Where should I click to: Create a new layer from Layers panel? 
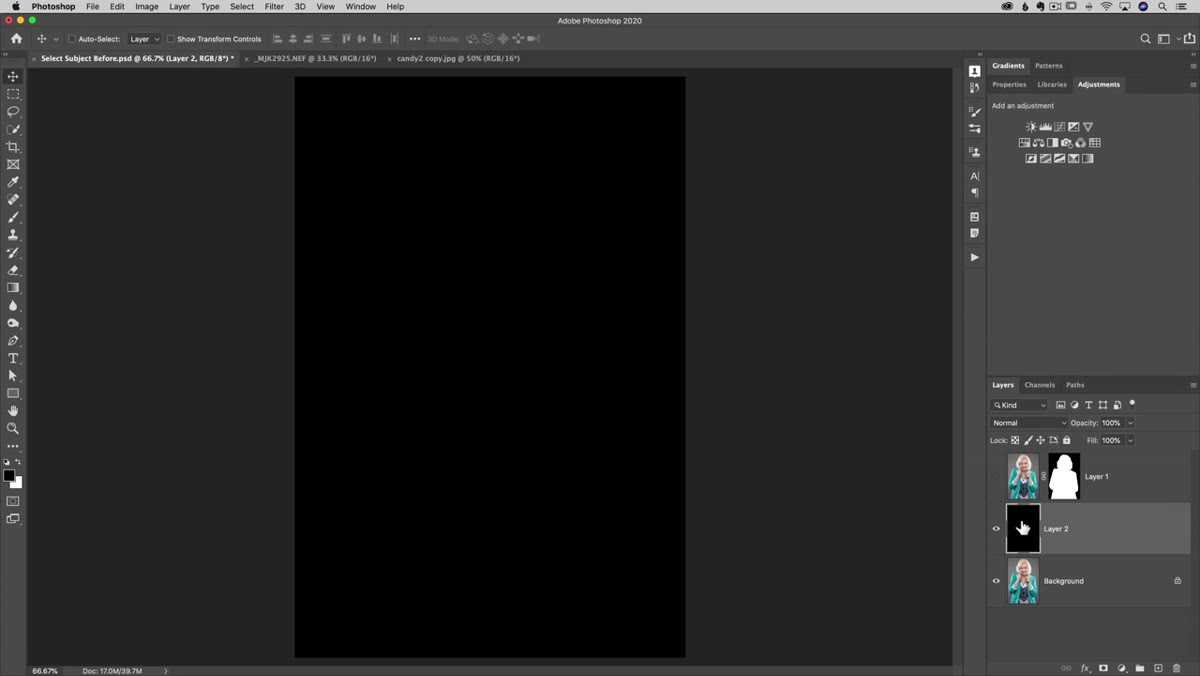(x=1158, y=668)
